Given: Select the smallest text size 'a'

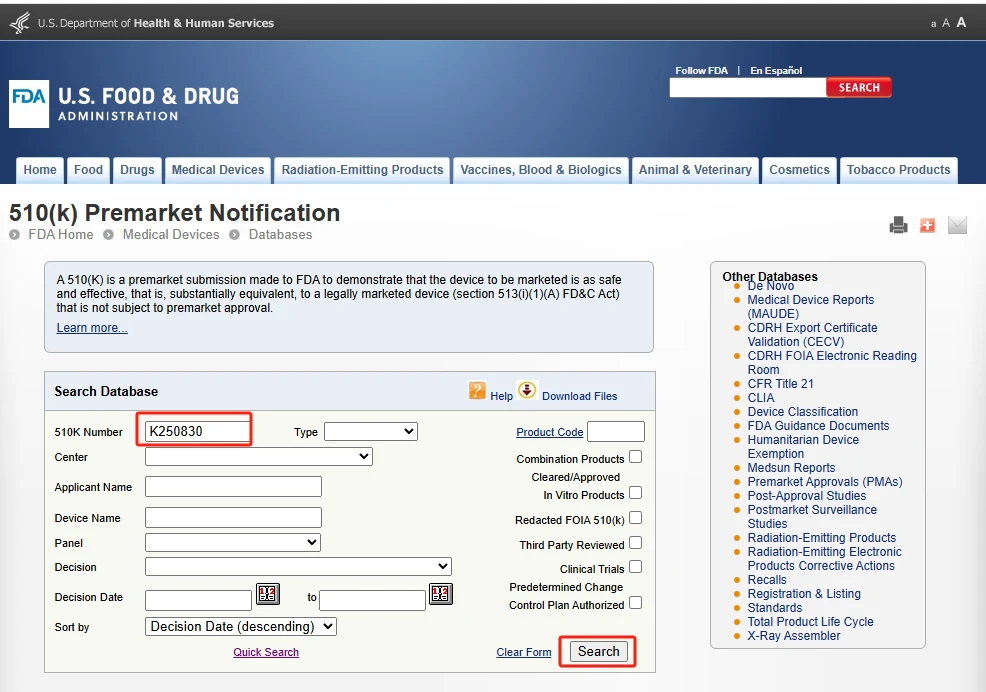Looking at the screenshot, I should pos(933,24).
